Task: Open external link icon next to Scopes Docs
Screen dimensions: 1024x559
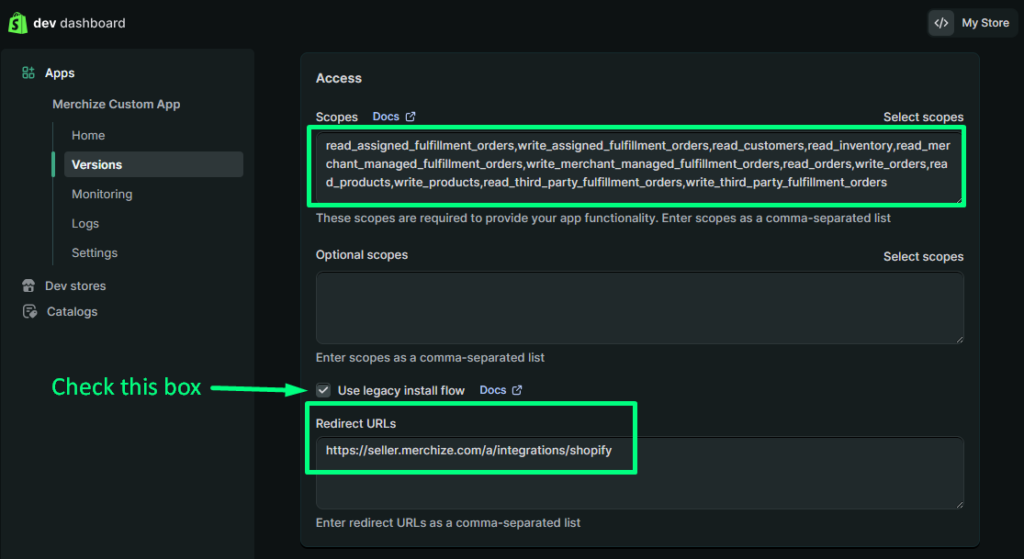Action: [x=410, y=117]
